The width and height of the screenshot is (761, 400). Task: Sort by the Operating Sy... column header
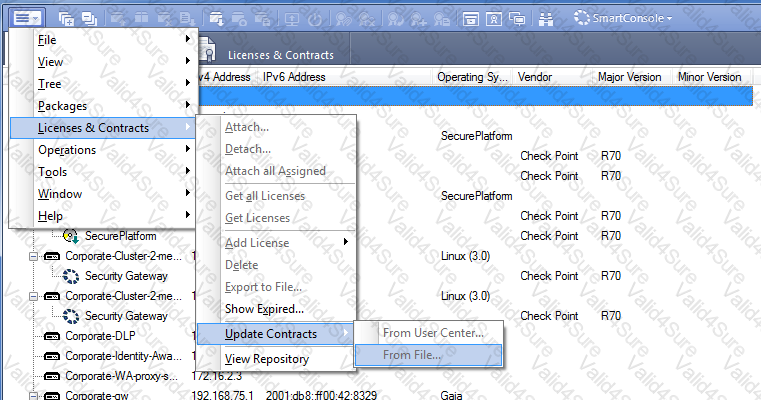coord(472,77)
